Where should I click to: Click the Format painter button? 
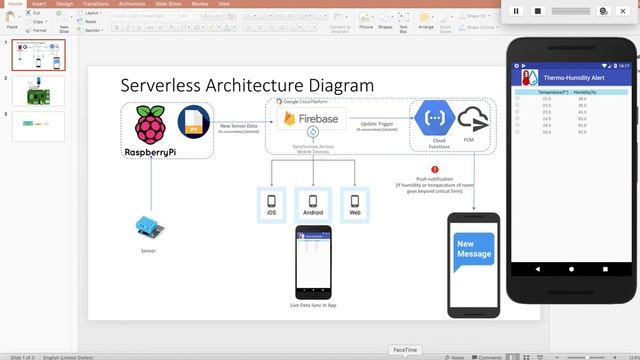click(x=36, y=30)
